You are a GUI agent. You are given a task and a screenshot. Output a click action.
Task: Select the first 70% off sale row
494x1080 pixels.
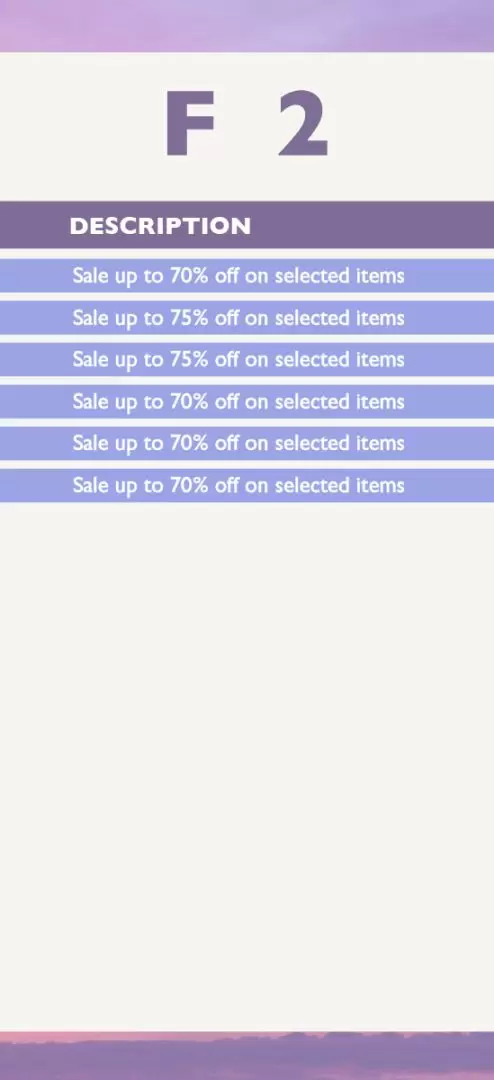pyautogui.click(x=247, y=276)
